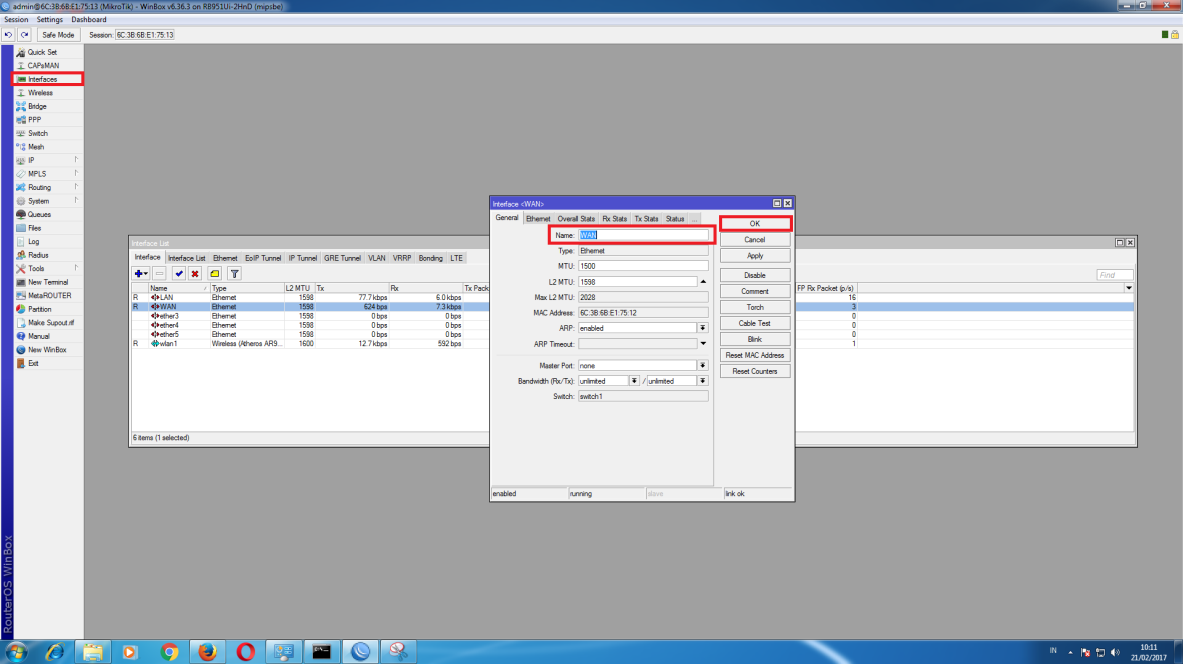Screen dimensions: 1183x664
Task: Open the Dashboard menu
Action: click(89, 20)
